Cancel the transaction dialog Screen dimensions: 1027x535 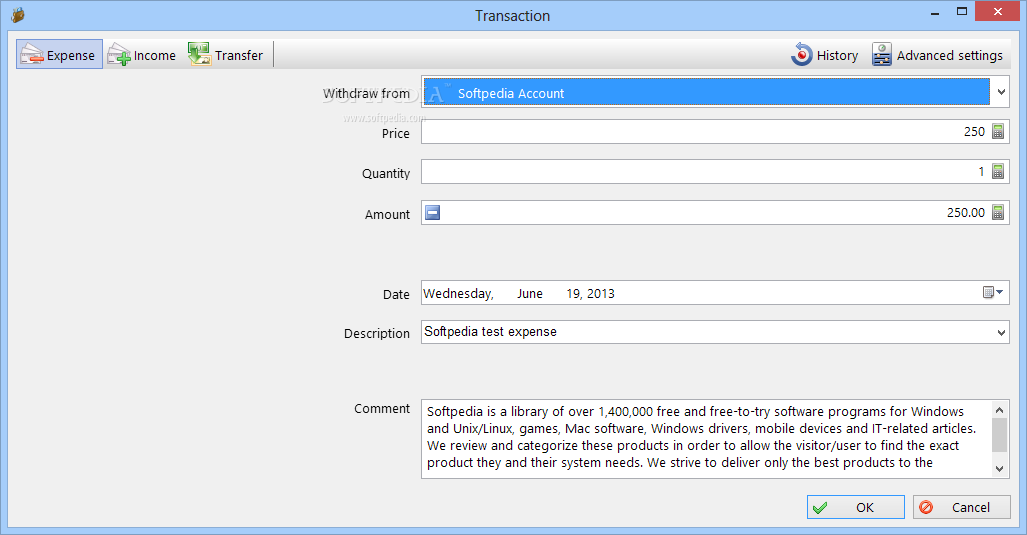962,507
